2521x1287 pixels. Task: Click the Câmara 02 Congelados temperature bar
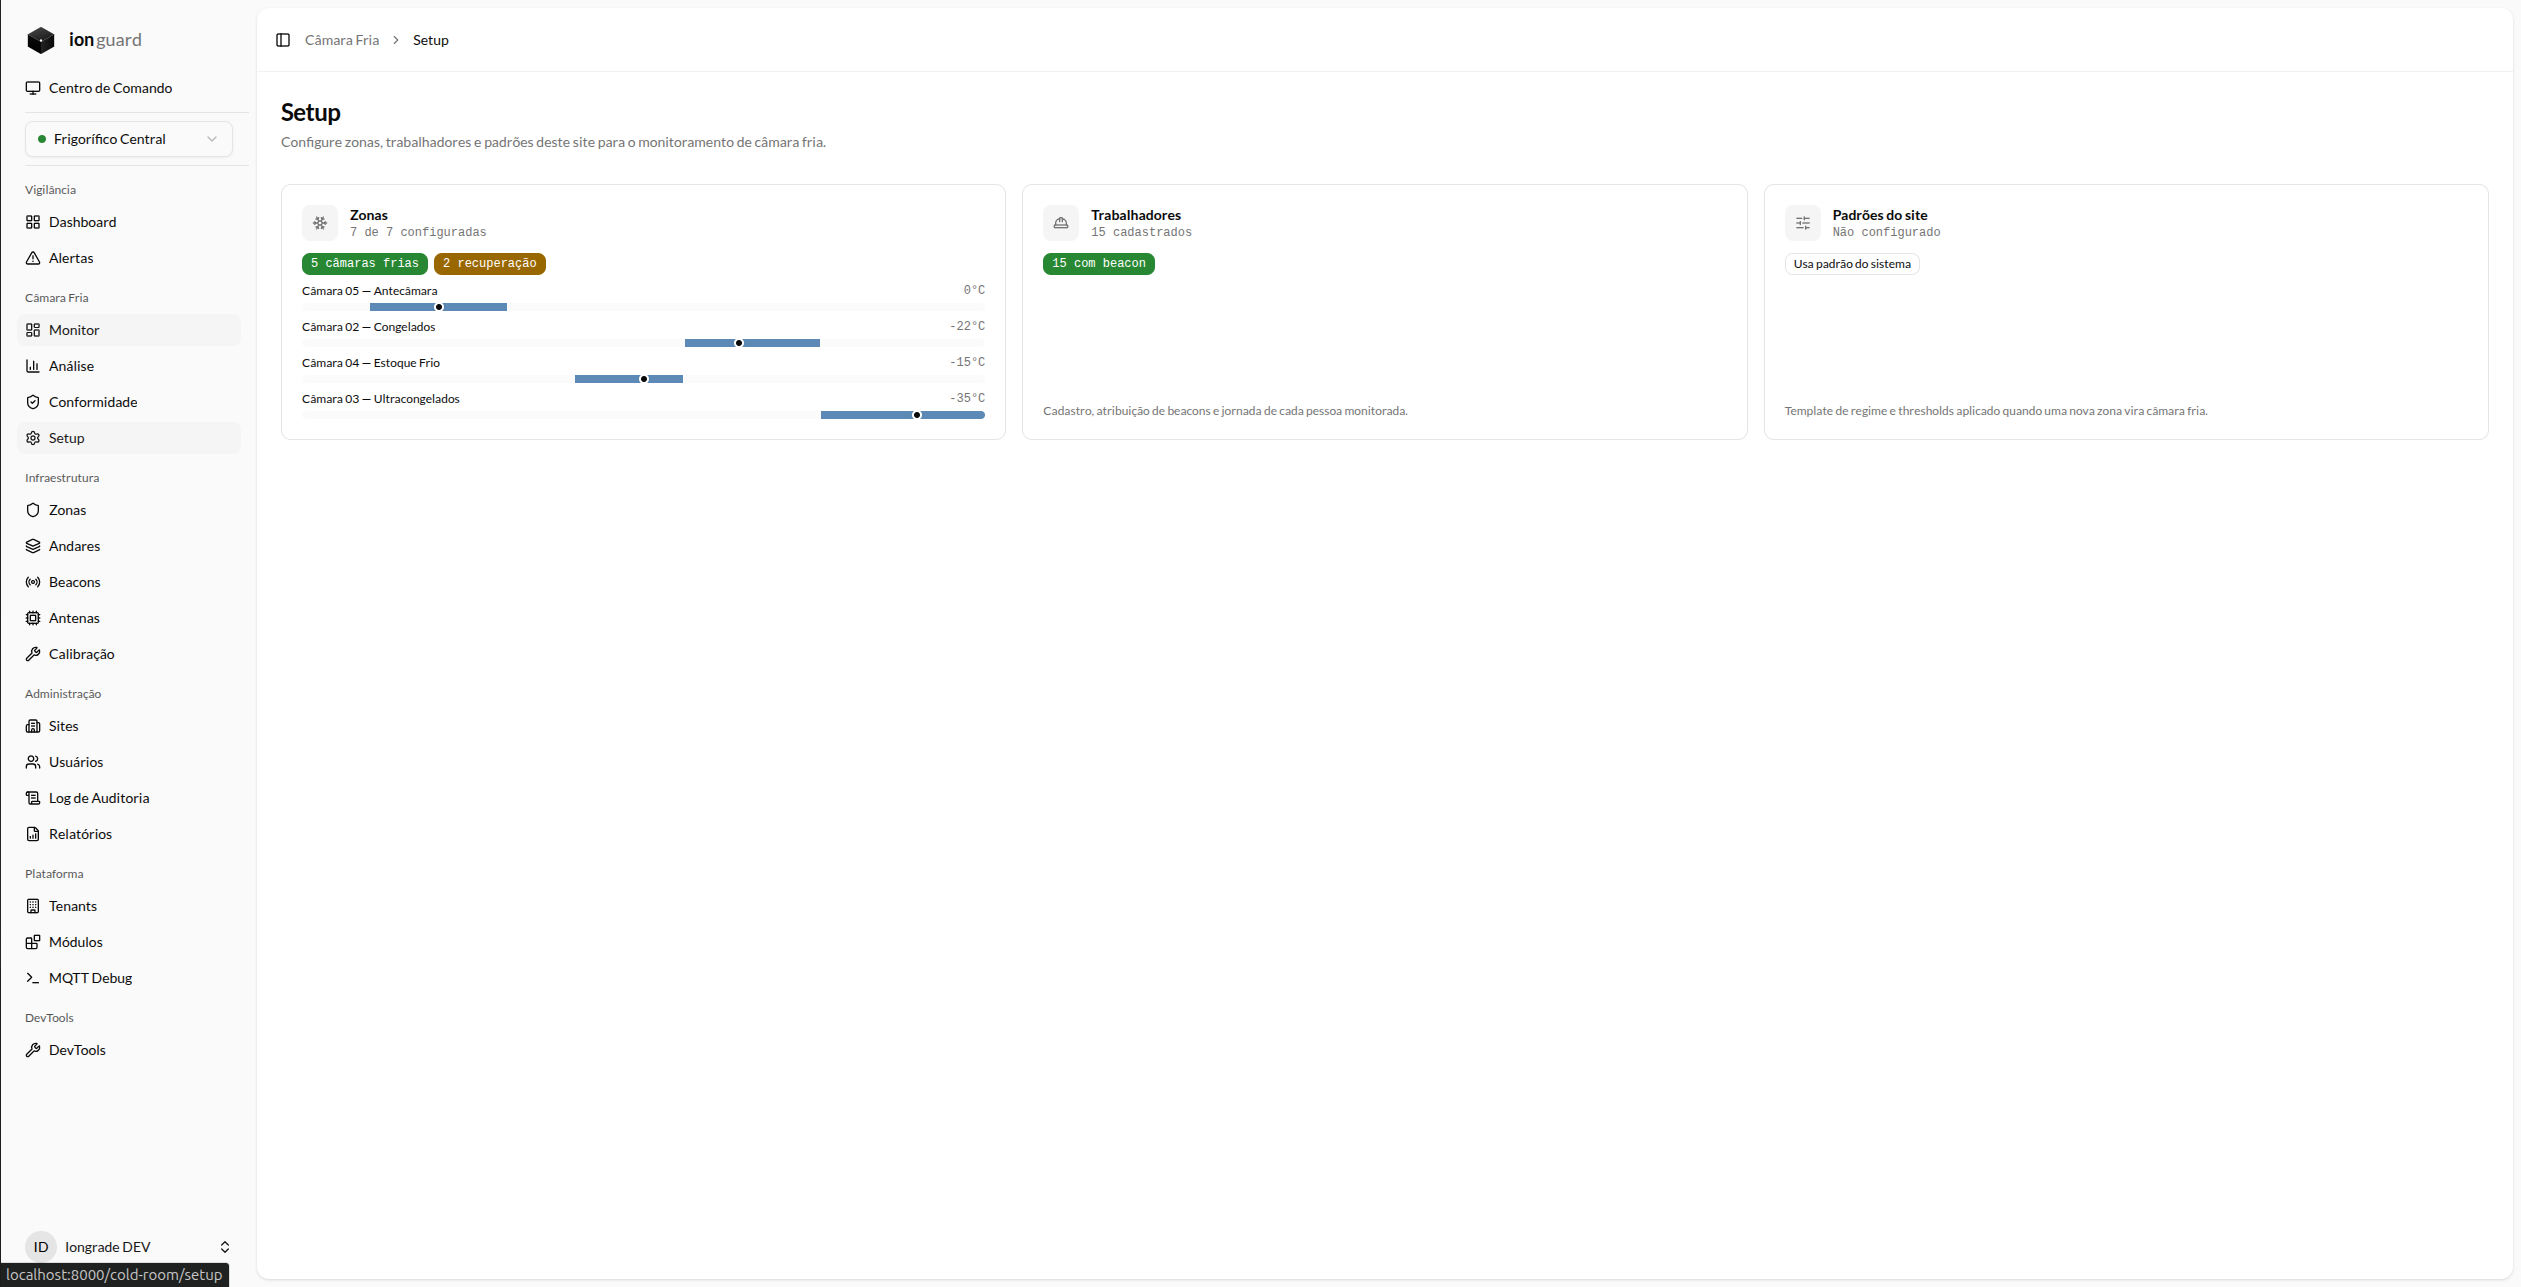tap(643, 343)
